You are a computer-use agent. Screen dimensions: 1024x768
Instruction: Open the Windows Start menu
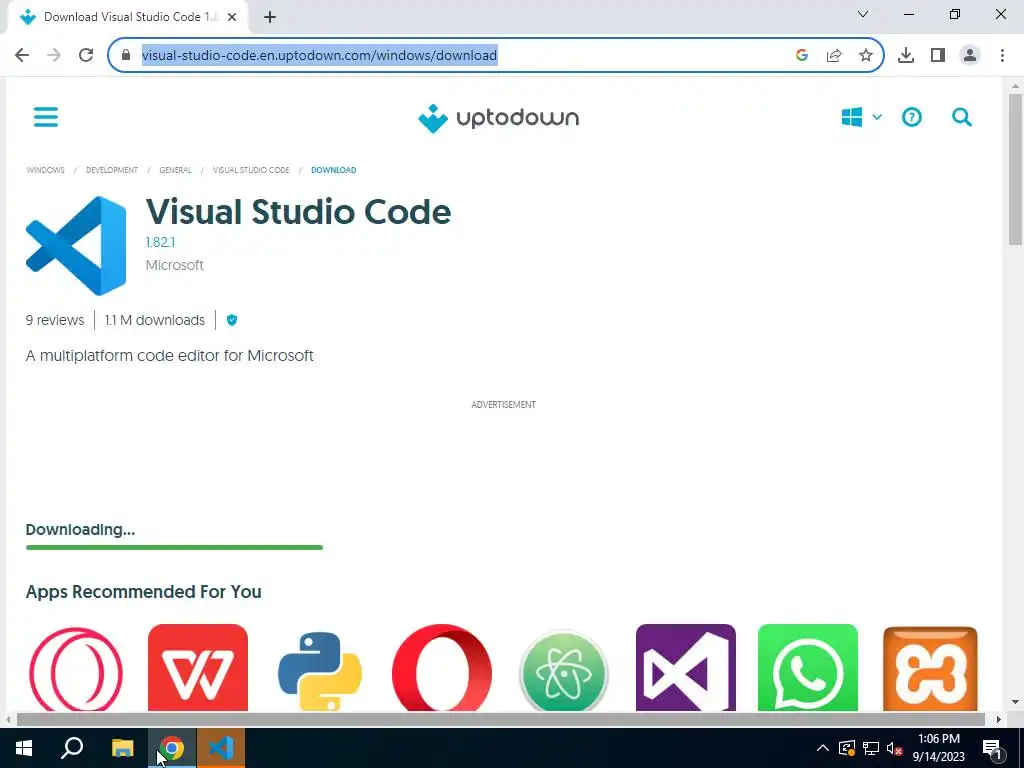click(24, 748)
